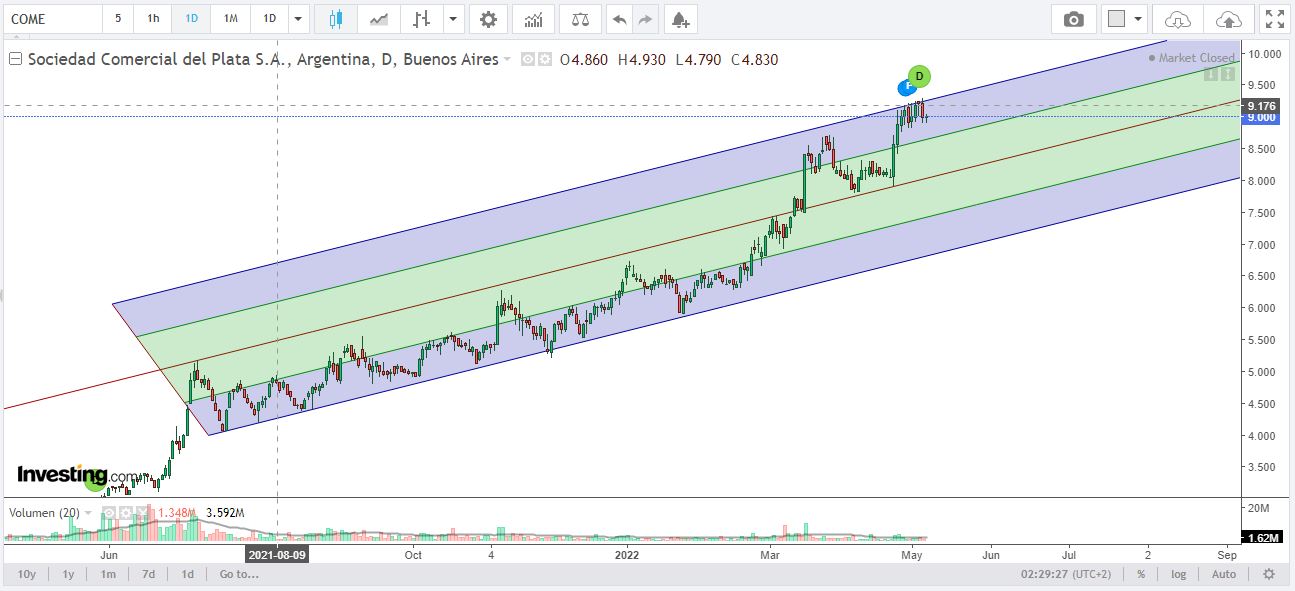Expand the timeframe interval dropdown
Image resolution: width=1295 pixels, height=591 pixels.
click(x=298, y=19)
